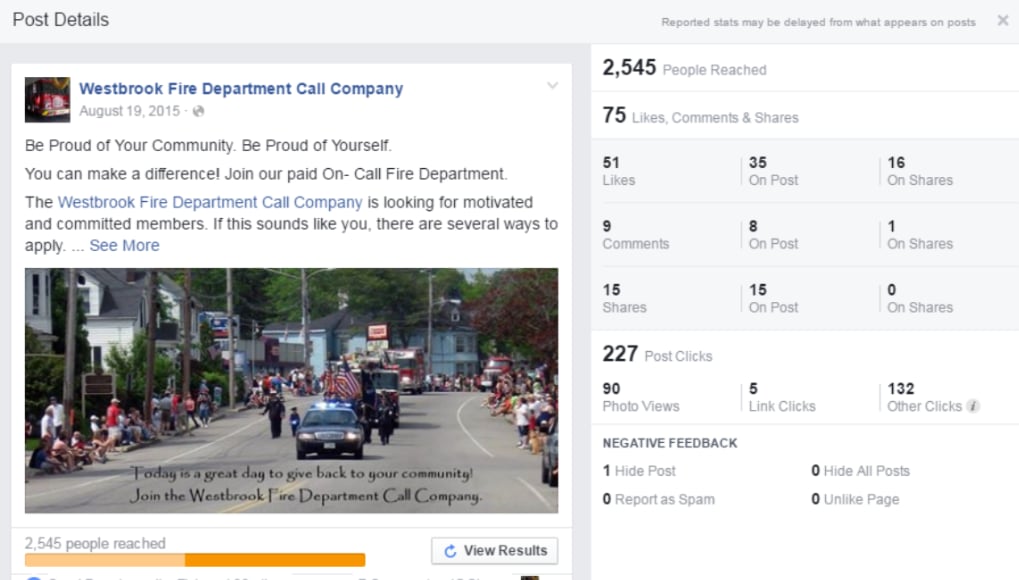This screenshot has width=1019, height=580.
Task: Click the '15 Shares' total
Action: click(625, 298)
